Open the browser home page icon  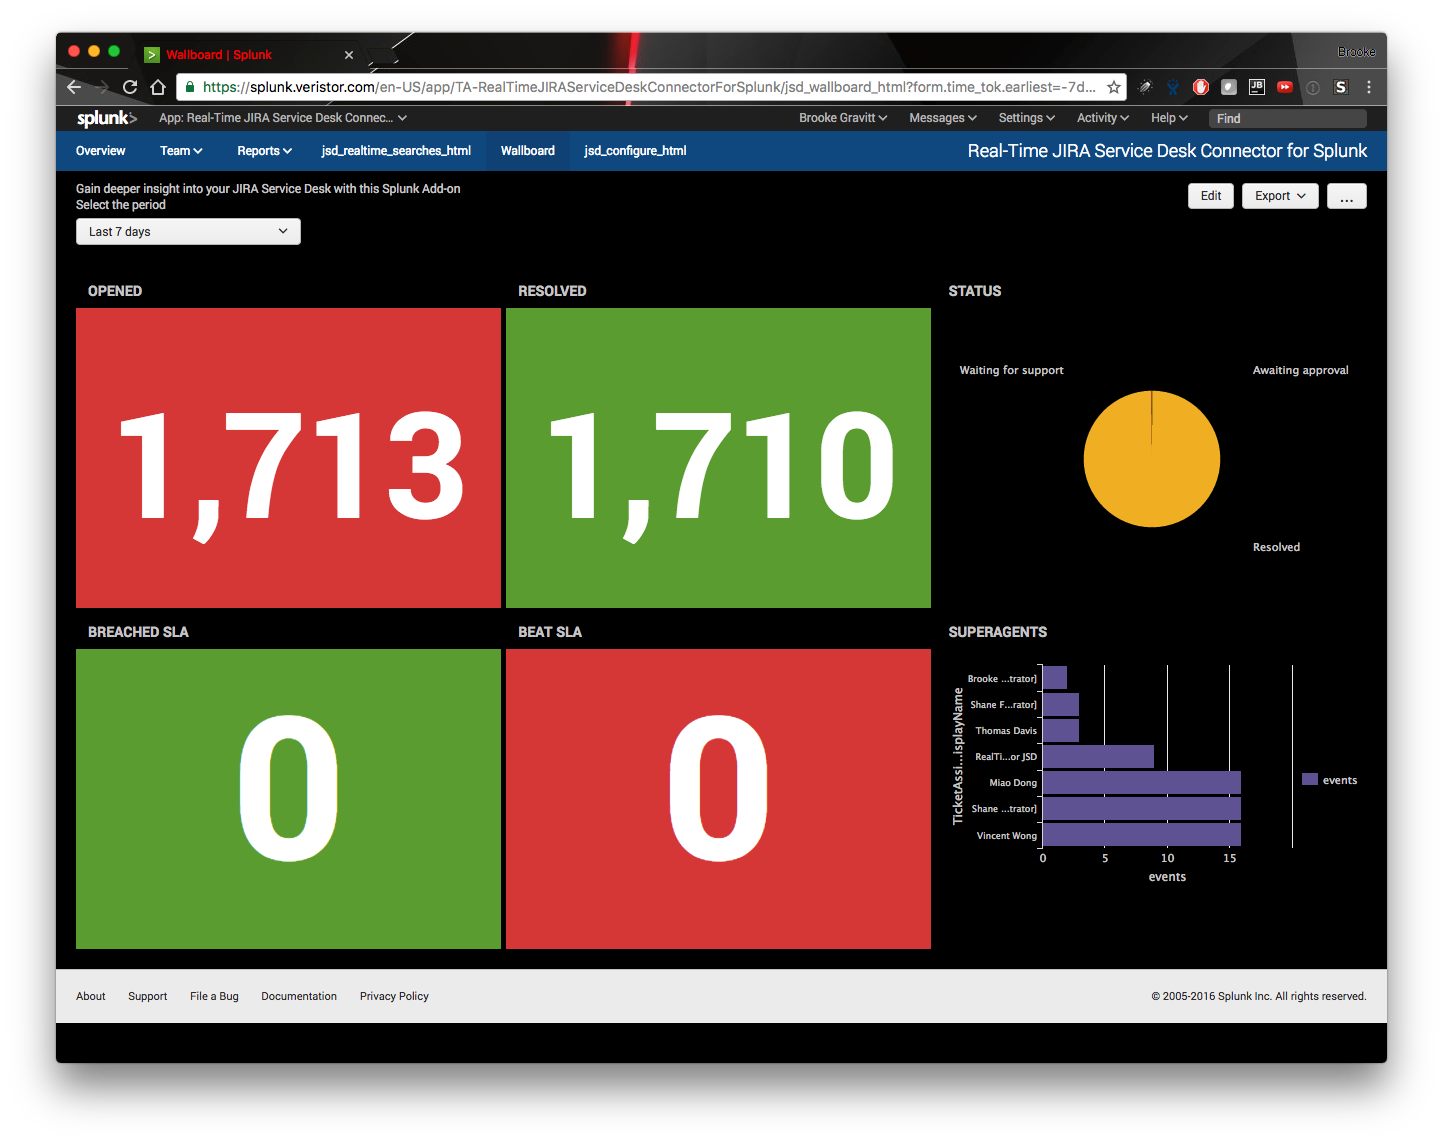click(158, 87)
